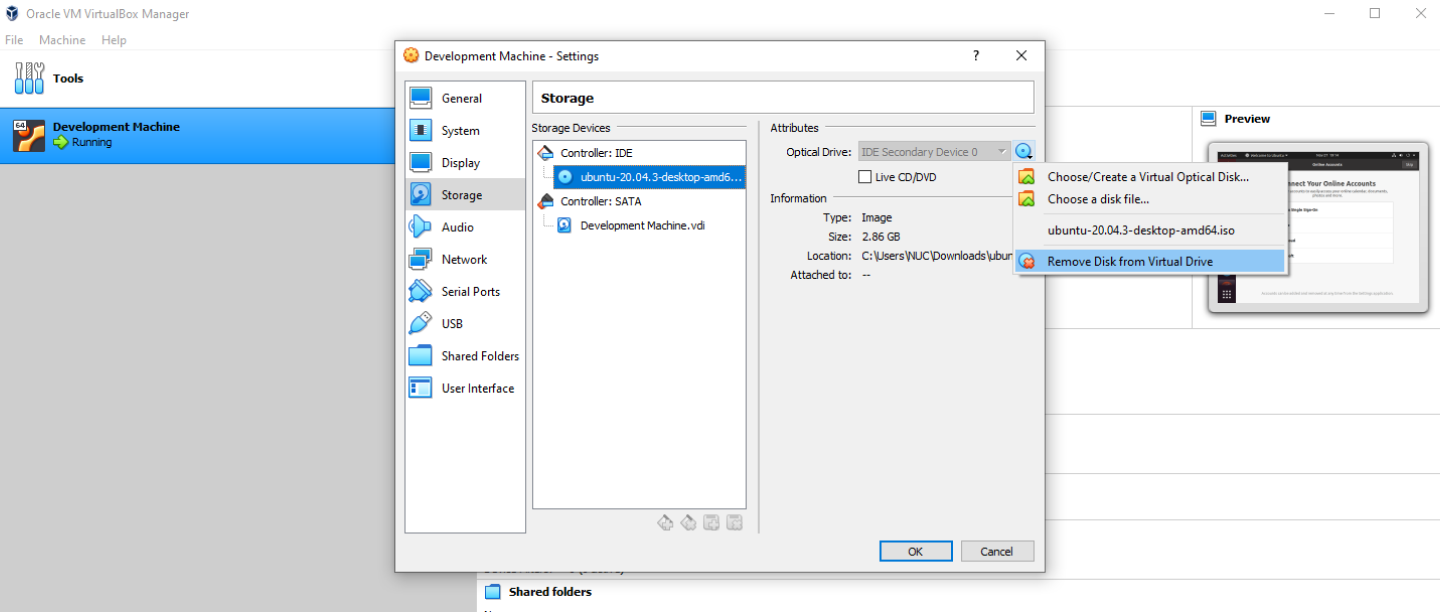Viewport: 1440px width, 612px height.
Task: Open the Display settings category
Action: (465, 162)
